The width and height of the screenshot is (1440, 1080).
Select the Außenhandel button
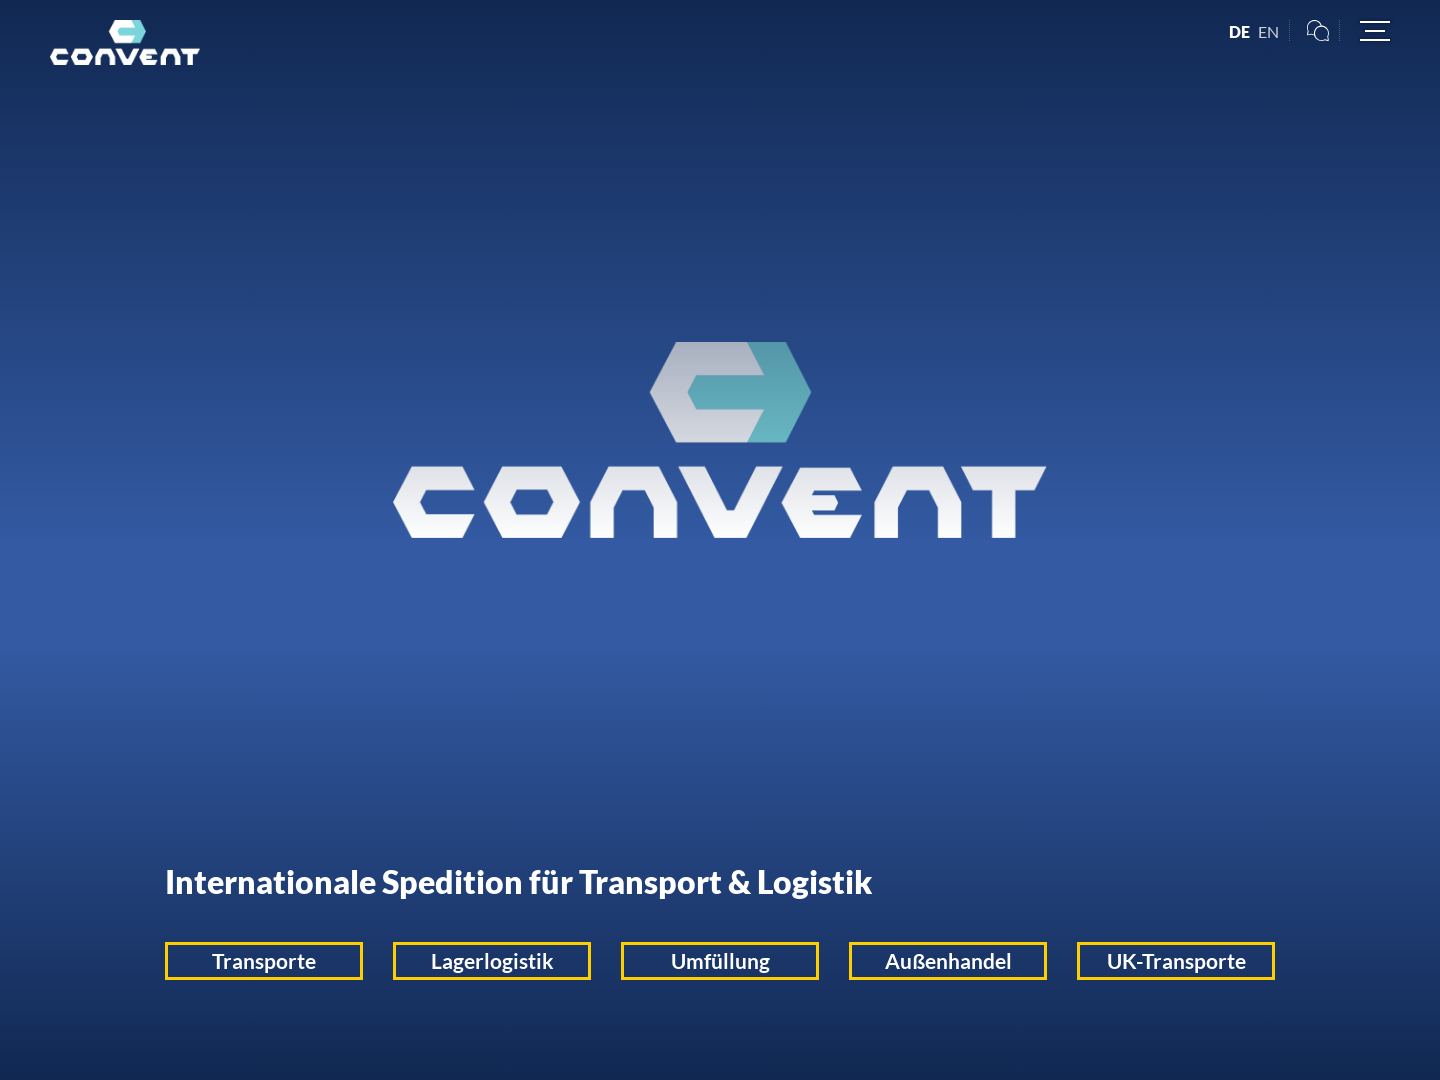pyautogui.click(x=948, y=961)
